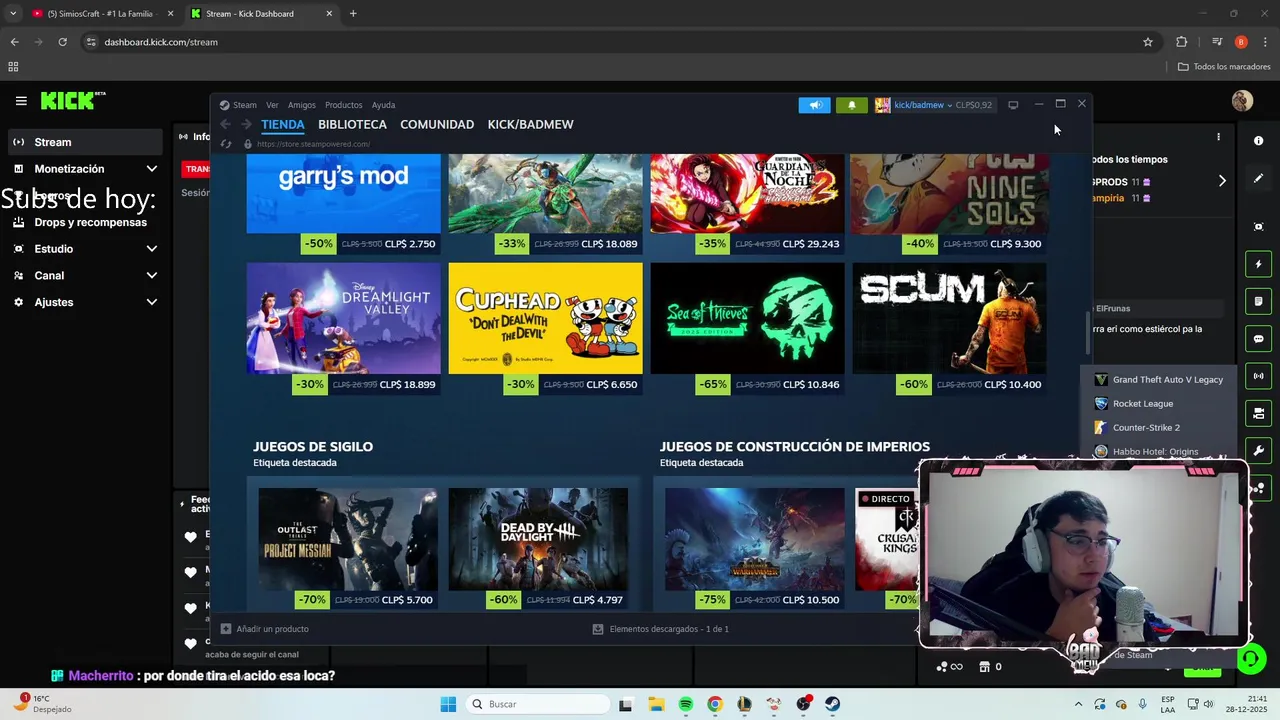Open OBS Studio from the taskbar

[803, 704]
